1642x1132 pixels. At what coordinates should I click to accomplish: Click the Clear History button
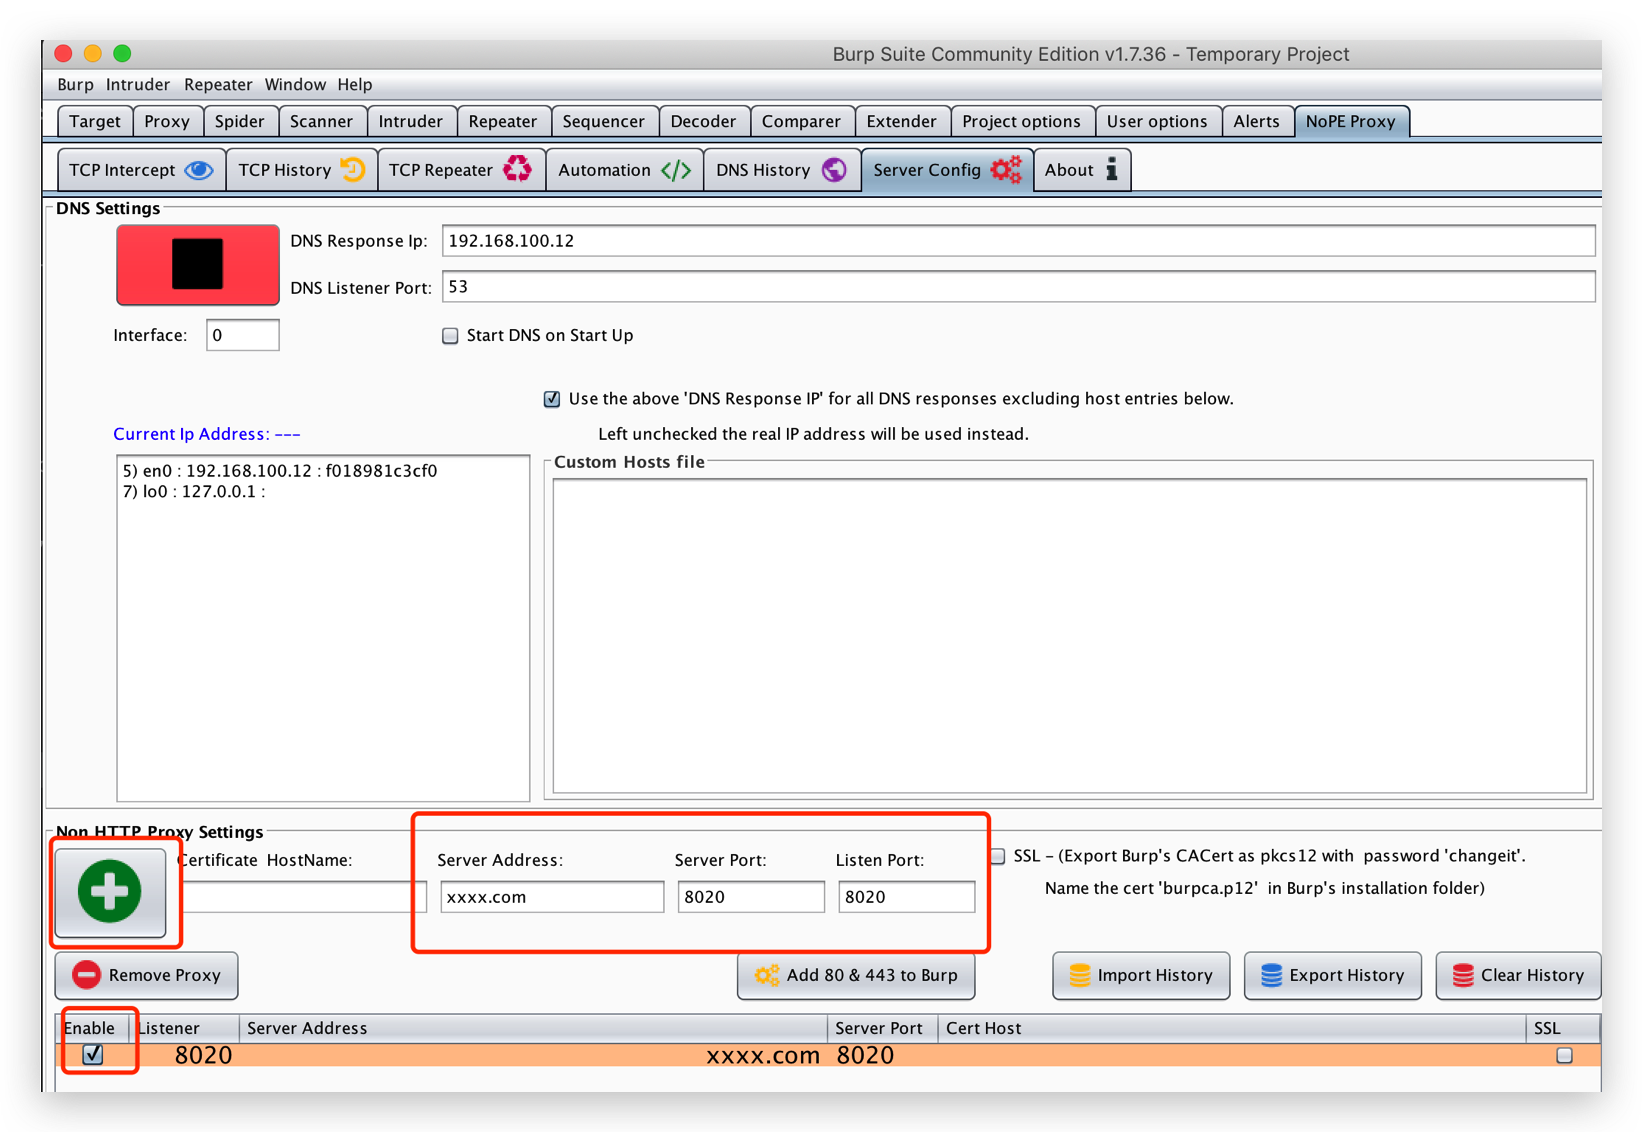(x=1518, y=975)
